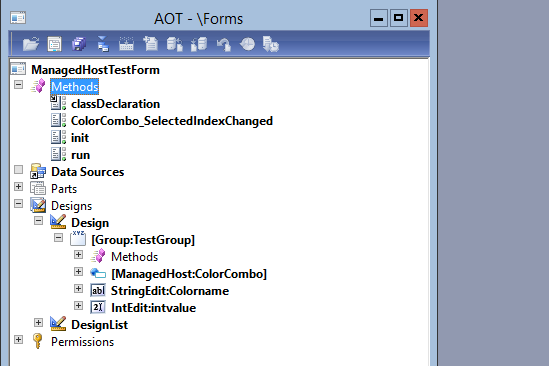Screen dimensions: 549x366
Task: Expand the DesignList node
Action: click(39, 323)
